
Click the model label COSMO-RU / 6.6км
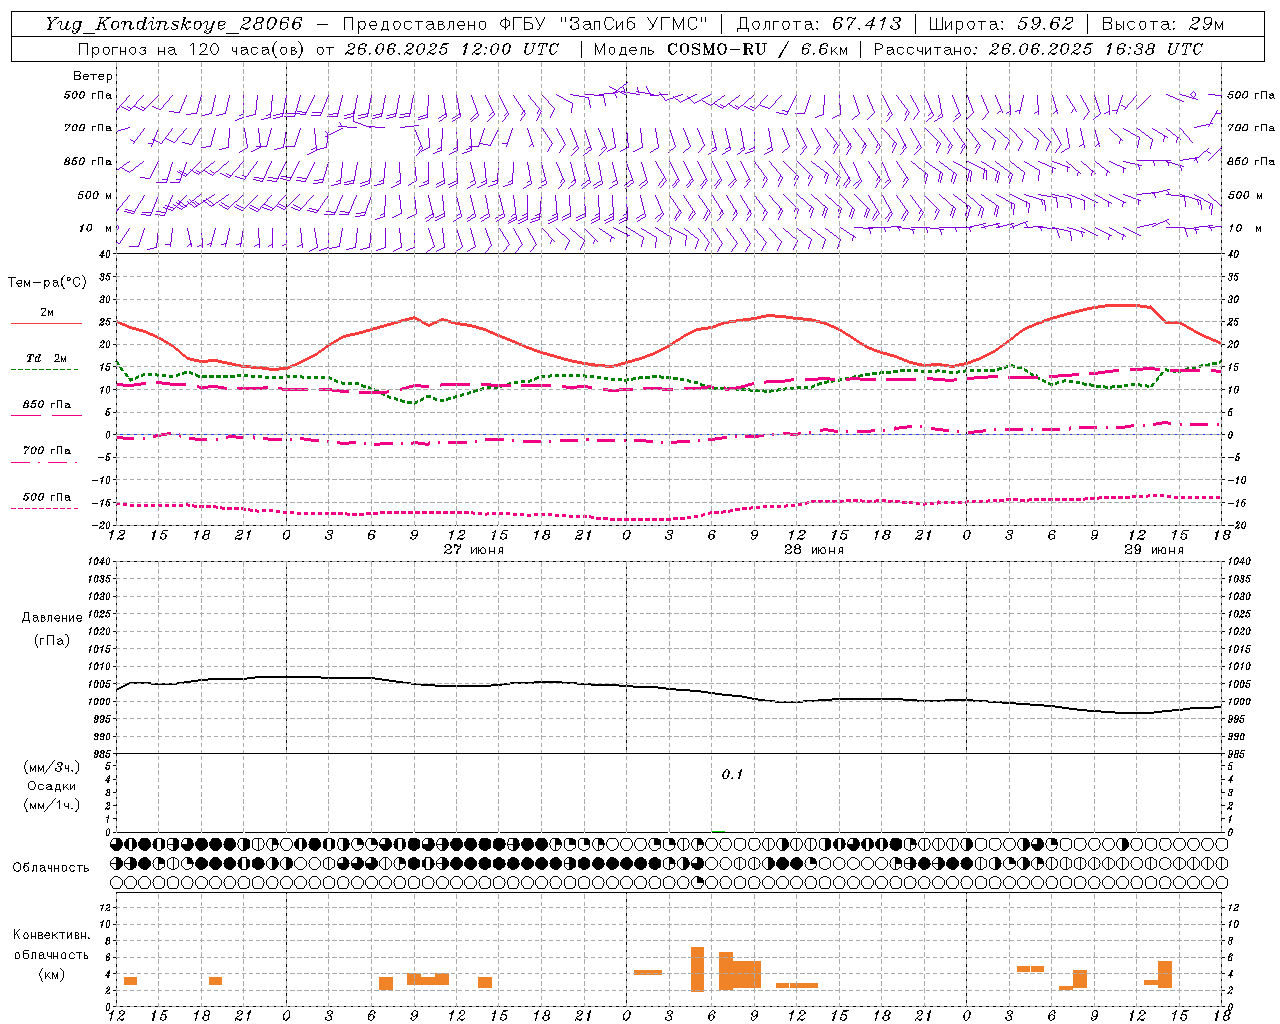757,49
